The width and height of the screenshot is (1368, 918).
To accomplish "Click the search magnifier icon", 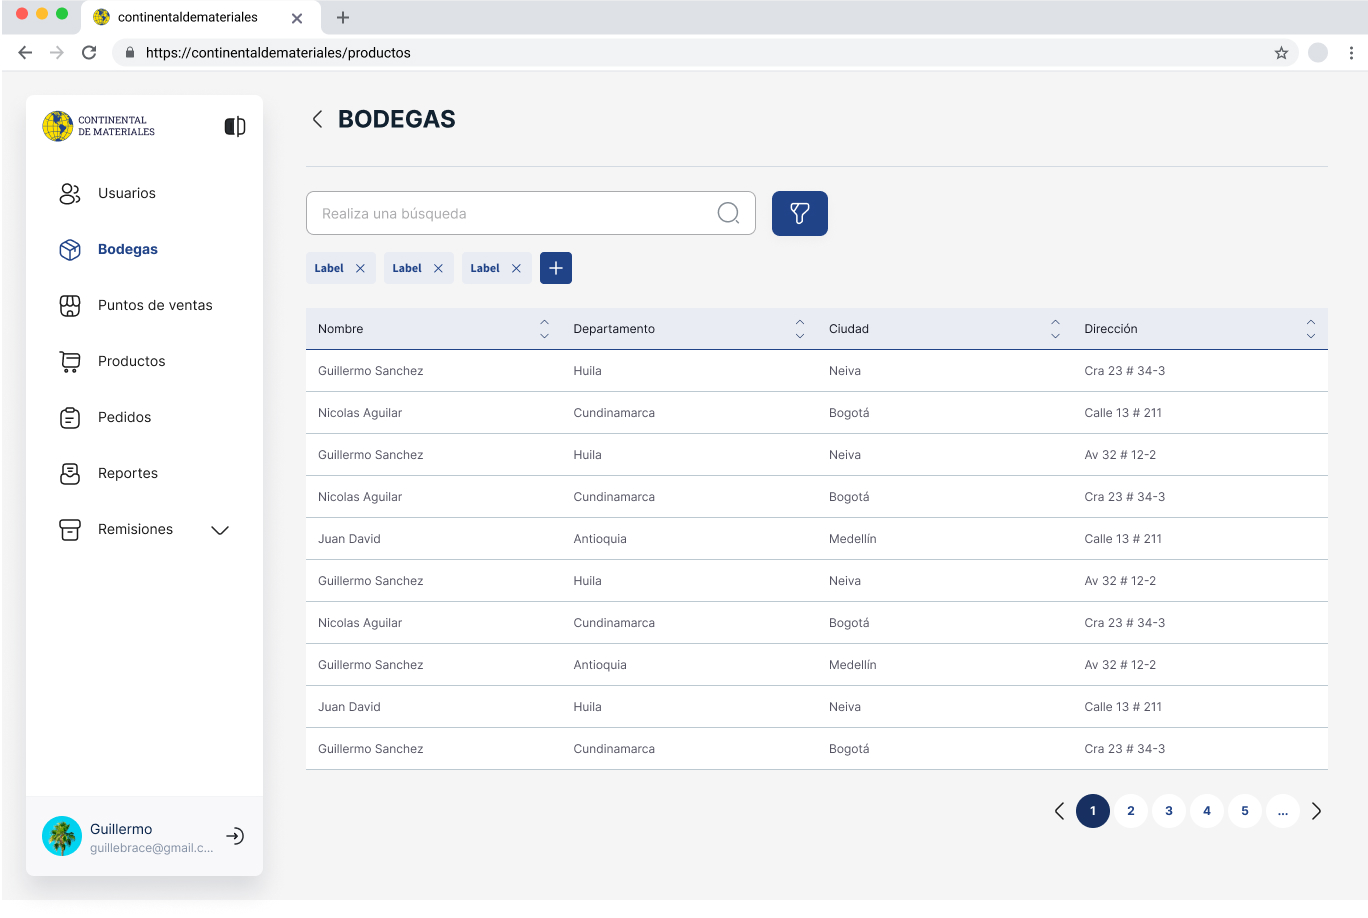I will tap(728, 213).
